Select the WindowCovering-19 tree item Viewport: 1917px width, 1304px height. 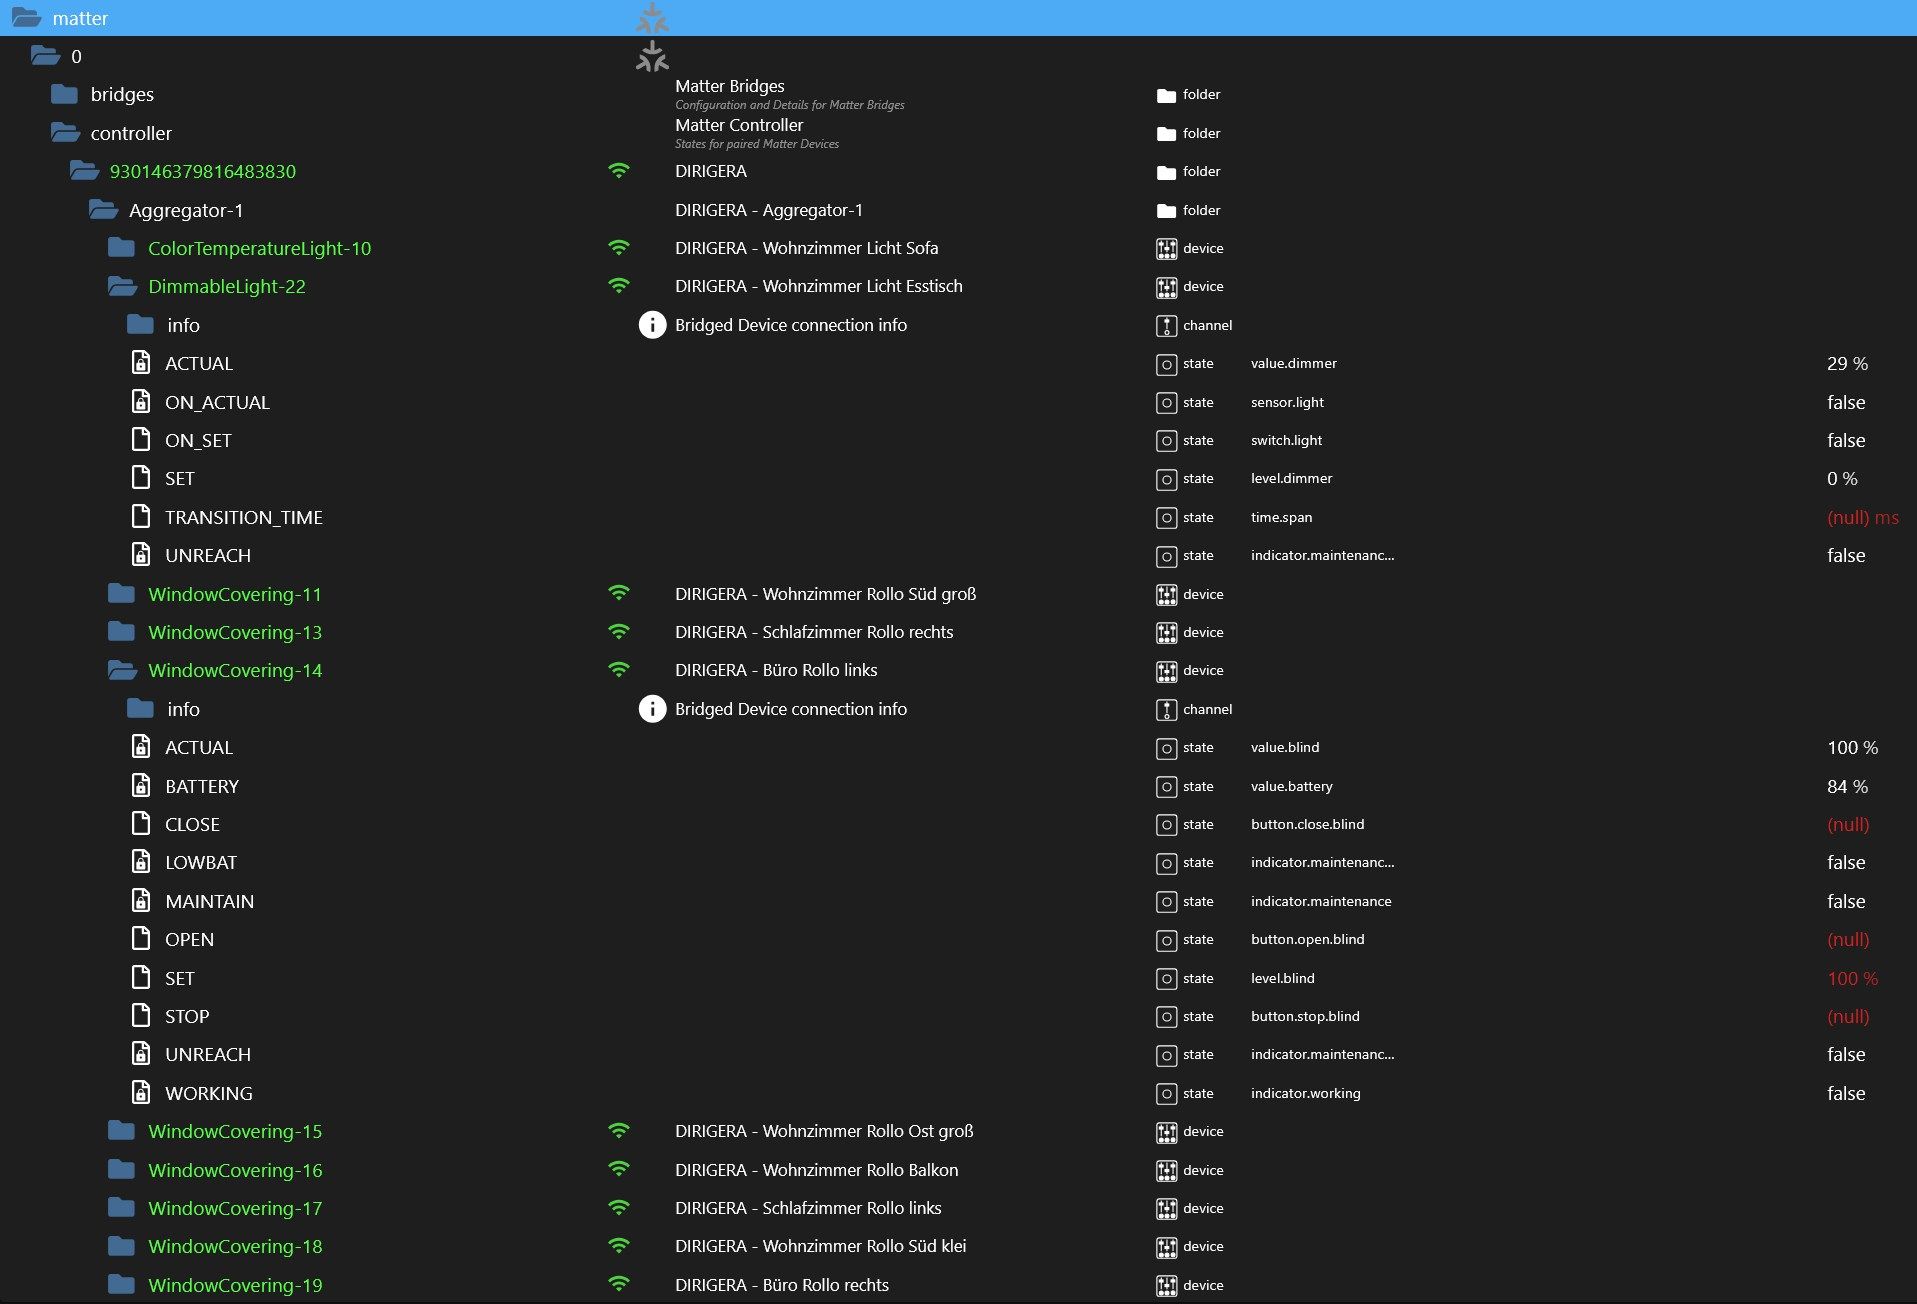(x=235, y=1285)
